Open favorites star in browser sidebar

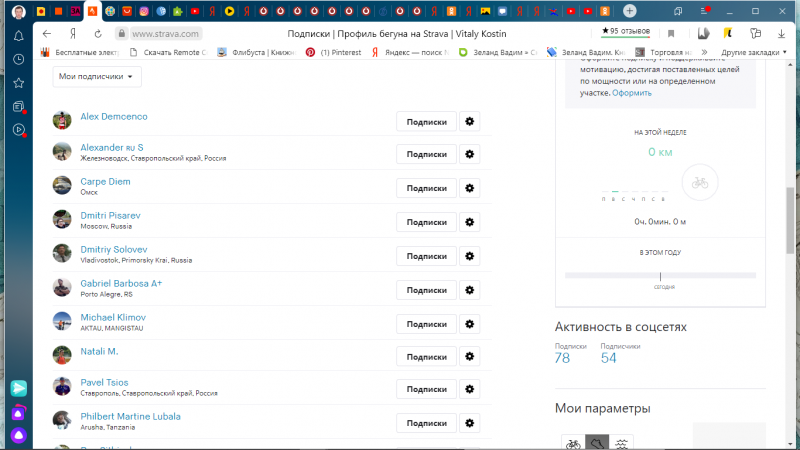18,83
